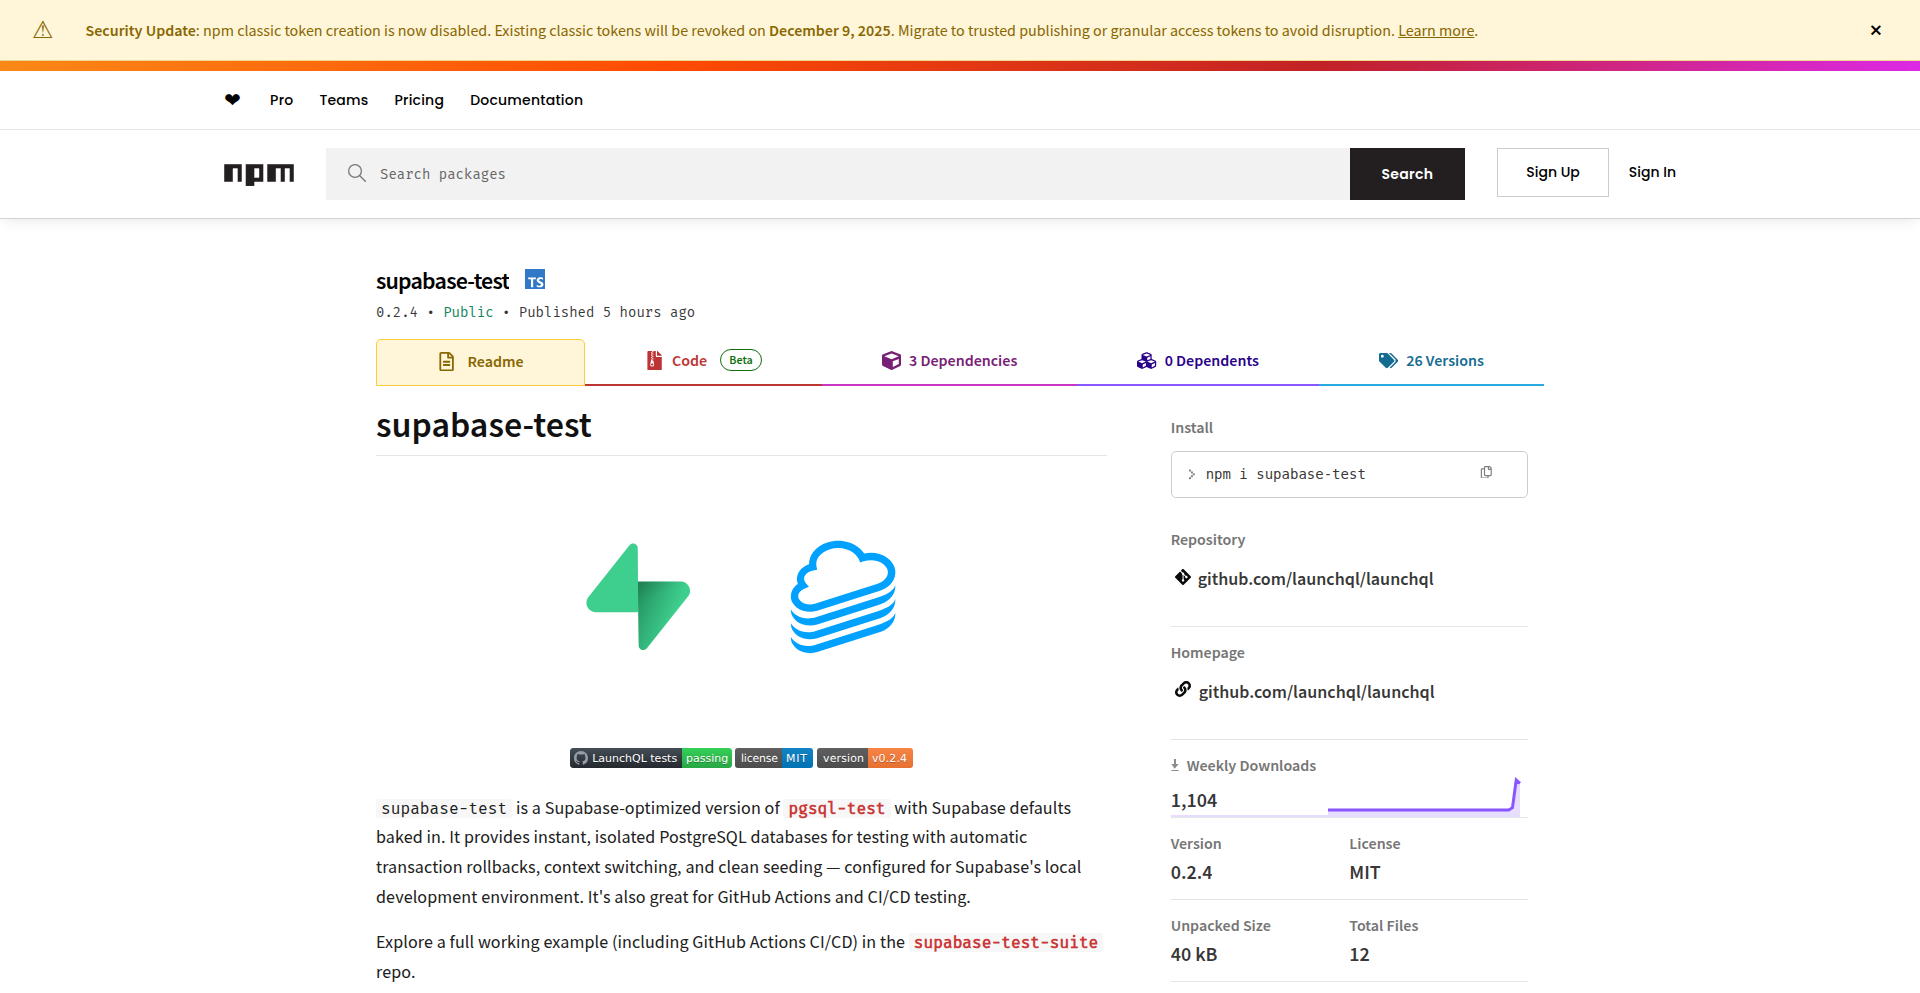Click the weekly downloads trend chart
The image size is (1920, 993).
1425,800
